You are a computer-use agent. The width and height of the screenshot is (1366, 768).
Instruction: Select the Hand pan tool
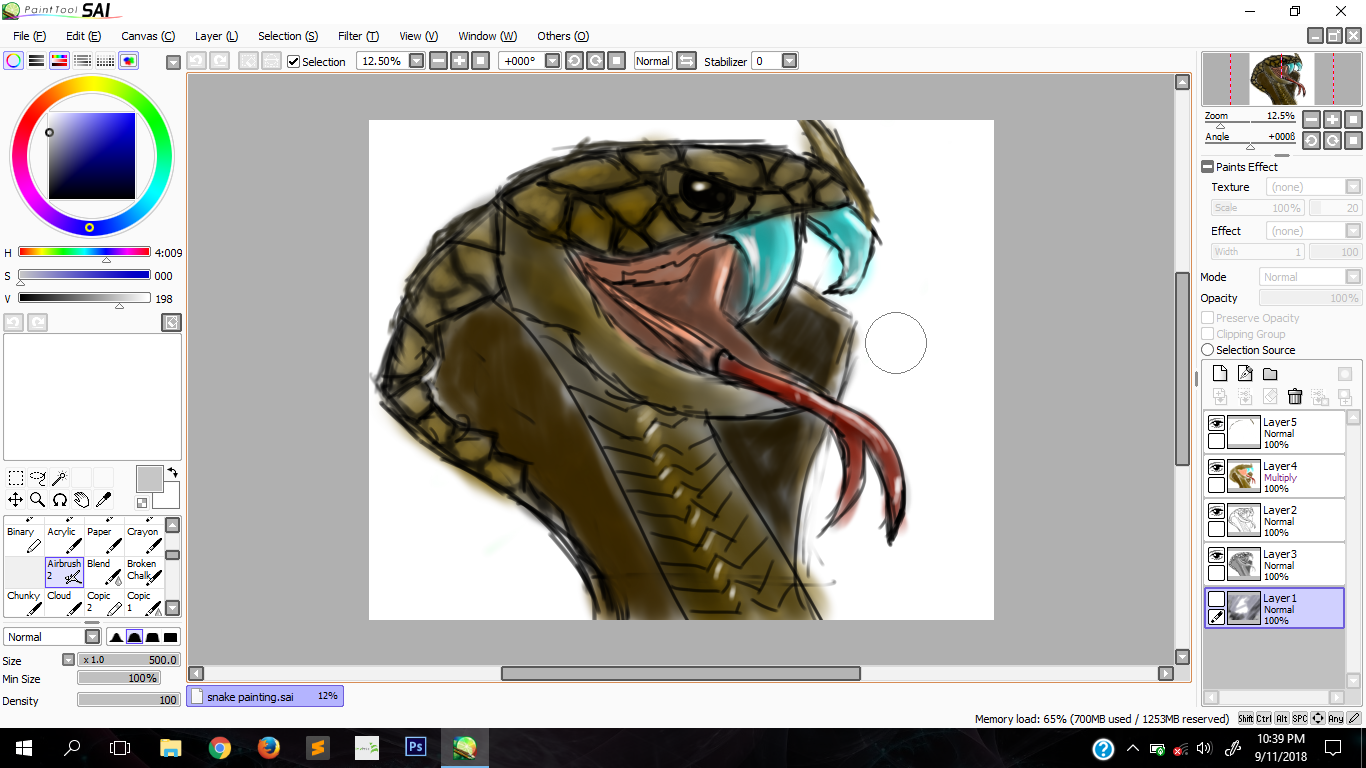82,500
